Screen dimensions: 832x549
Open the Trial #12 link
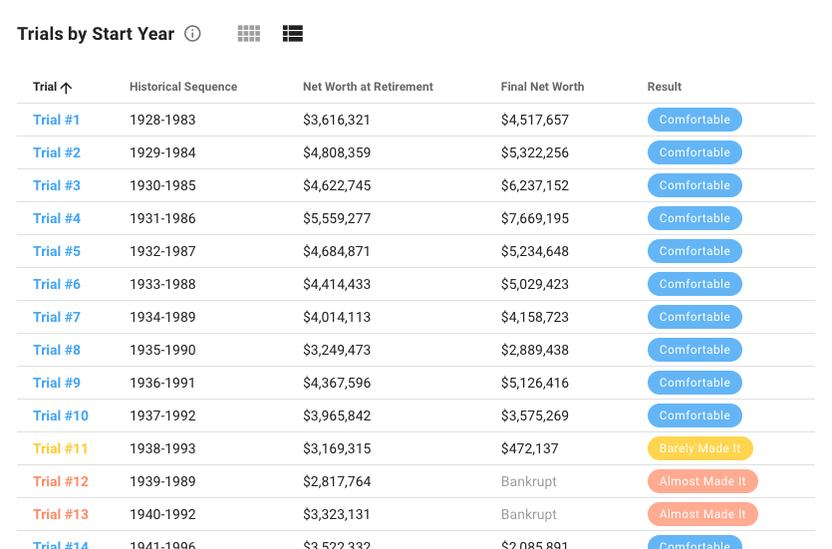click(60, 482)
